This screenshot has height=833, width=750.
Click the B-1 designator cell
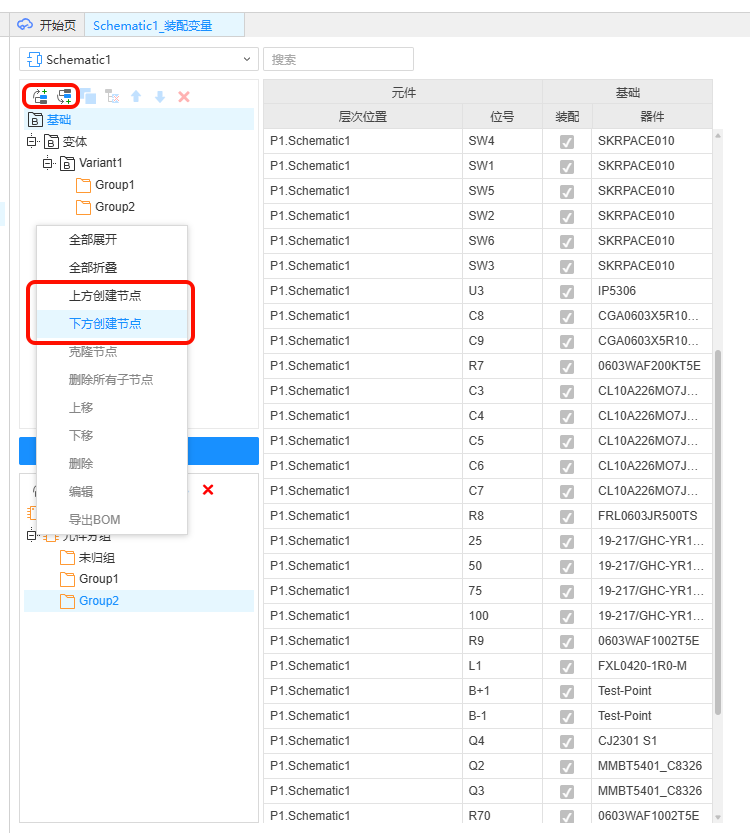point(502,716)
